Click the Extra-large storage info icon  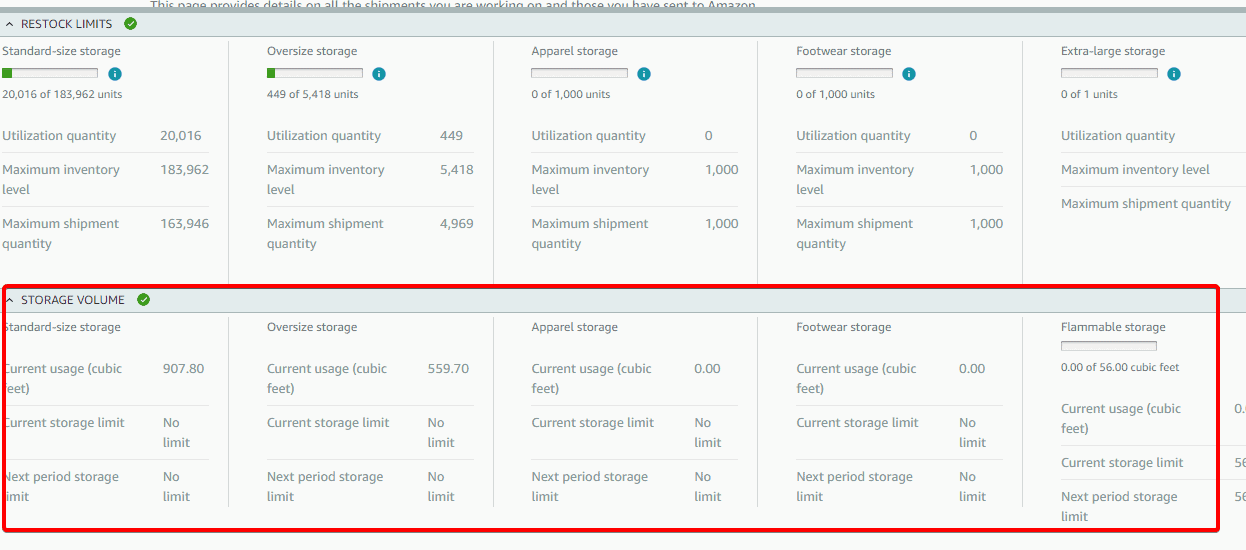tap(1174, 74)
